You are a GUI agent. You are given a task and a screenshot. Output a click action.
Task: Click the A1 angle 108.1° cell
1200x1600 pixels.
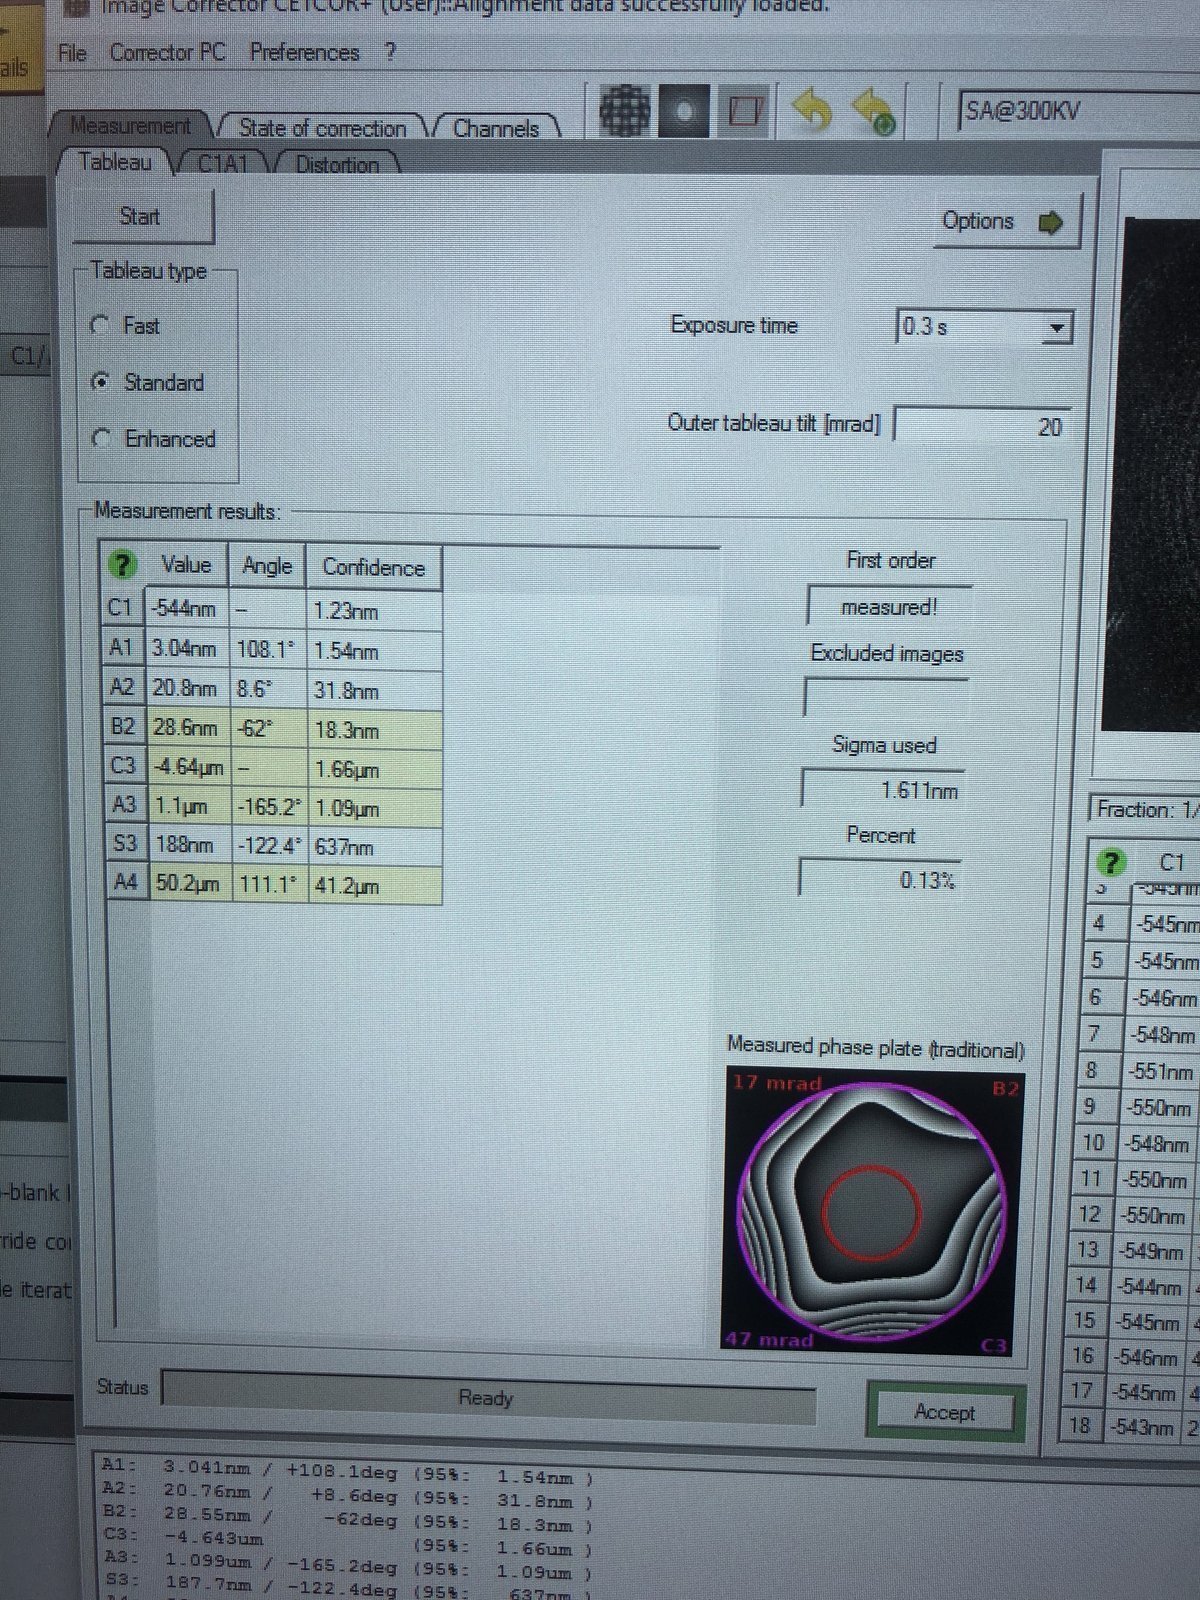click(268, 650)
